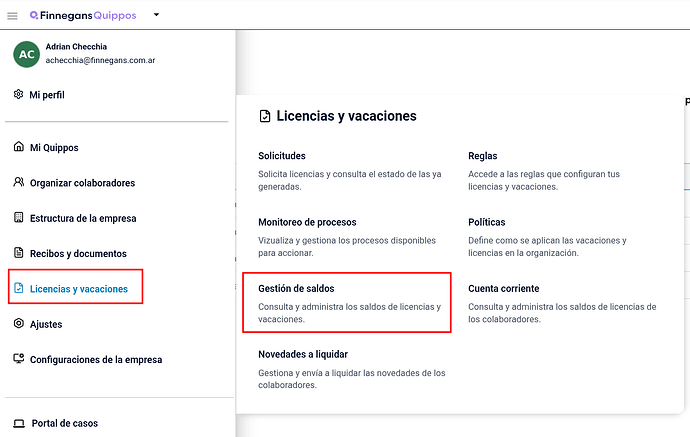The width and height of the screenshot is (690, 437).
Task: Click the monitor icon for Configuraciones de la empresa
Action: pyautogui.click(x=18, y=359)
